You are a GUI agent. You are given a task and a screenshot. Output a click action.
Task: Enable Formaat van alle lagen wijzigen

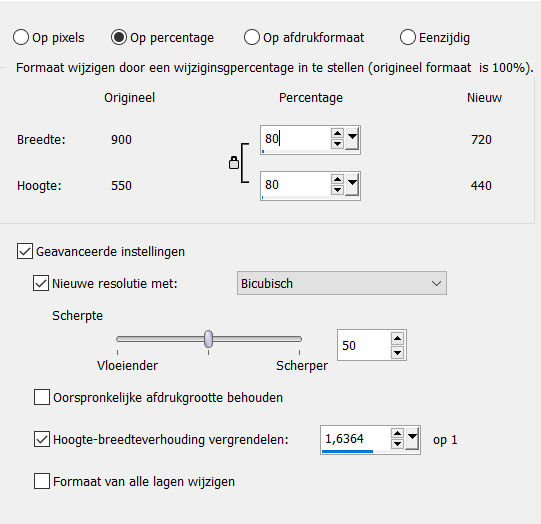(x=42, y=481)
